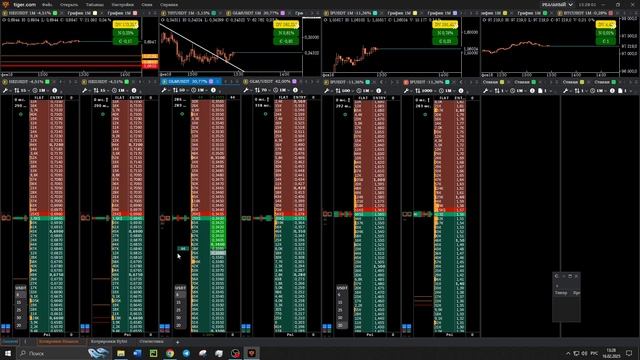This screenshot has width=640, height=360.
Task: Open wrench settings of IPUSDT scale 500 order book
Action: (x=327, y=90)
